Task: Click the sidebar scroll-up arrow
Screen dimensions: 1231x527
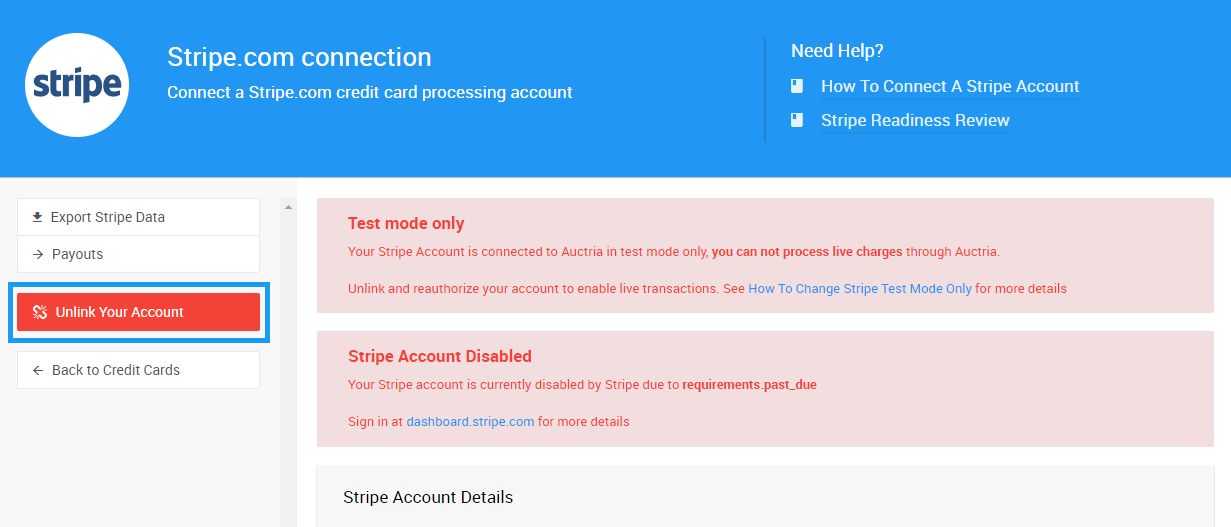Action: coord(288,208)
